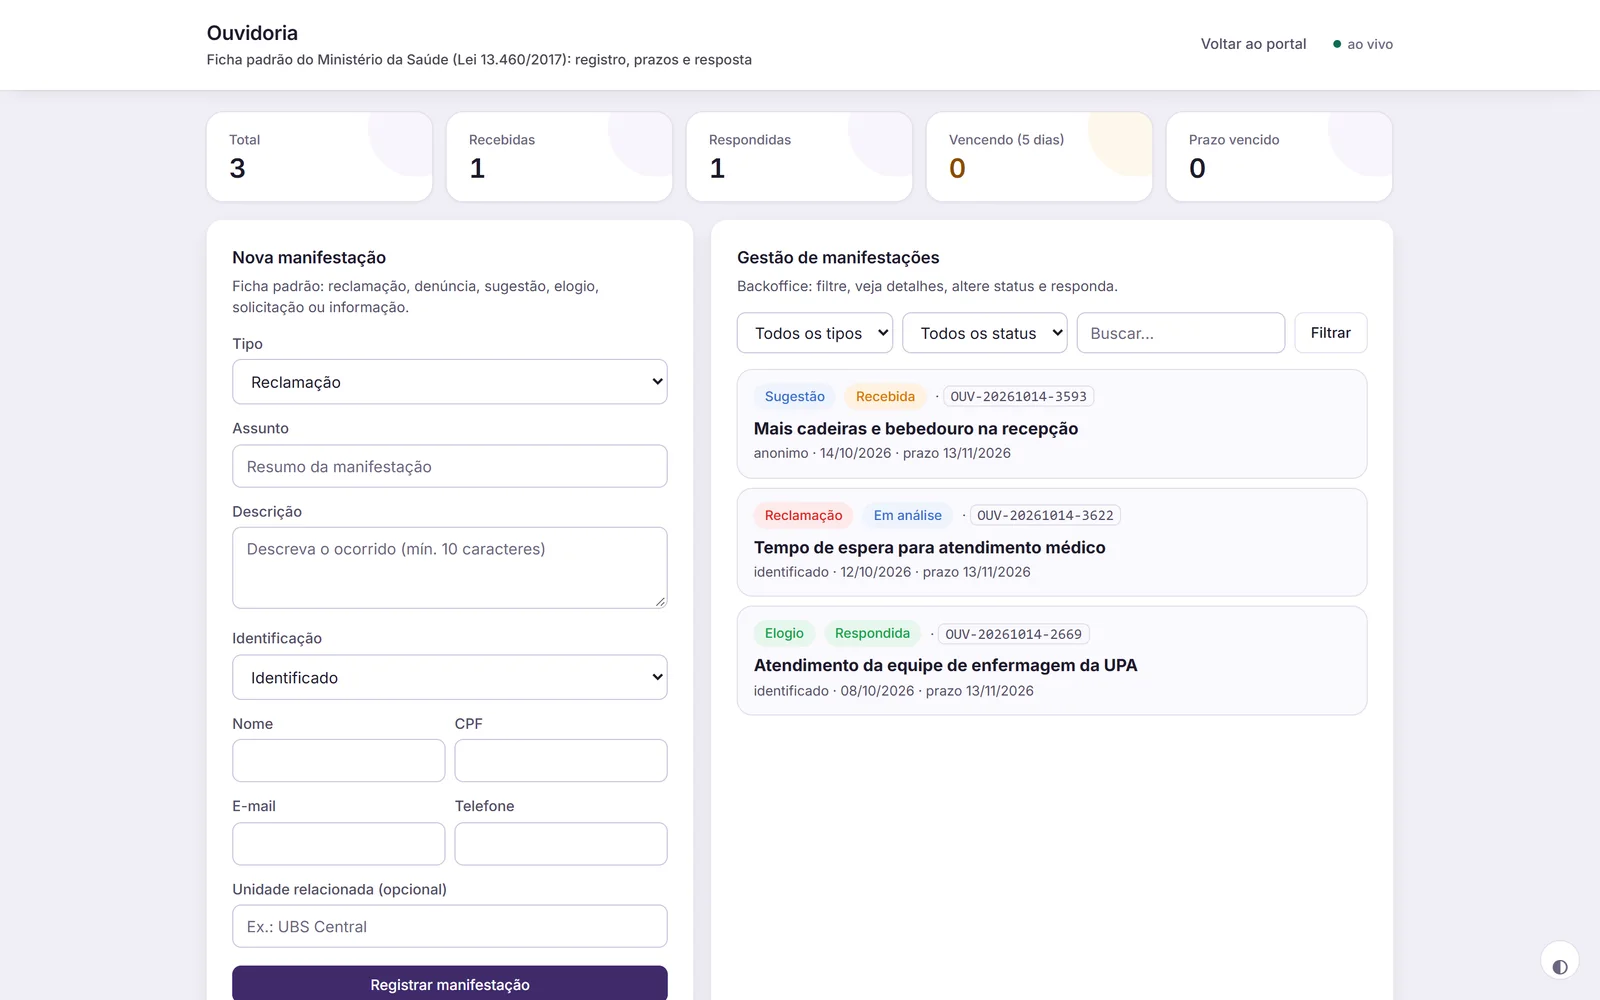This screenshot has height=1000, width=1600.
Task: Click the Em análise status badge
Action: pos(907,515)
